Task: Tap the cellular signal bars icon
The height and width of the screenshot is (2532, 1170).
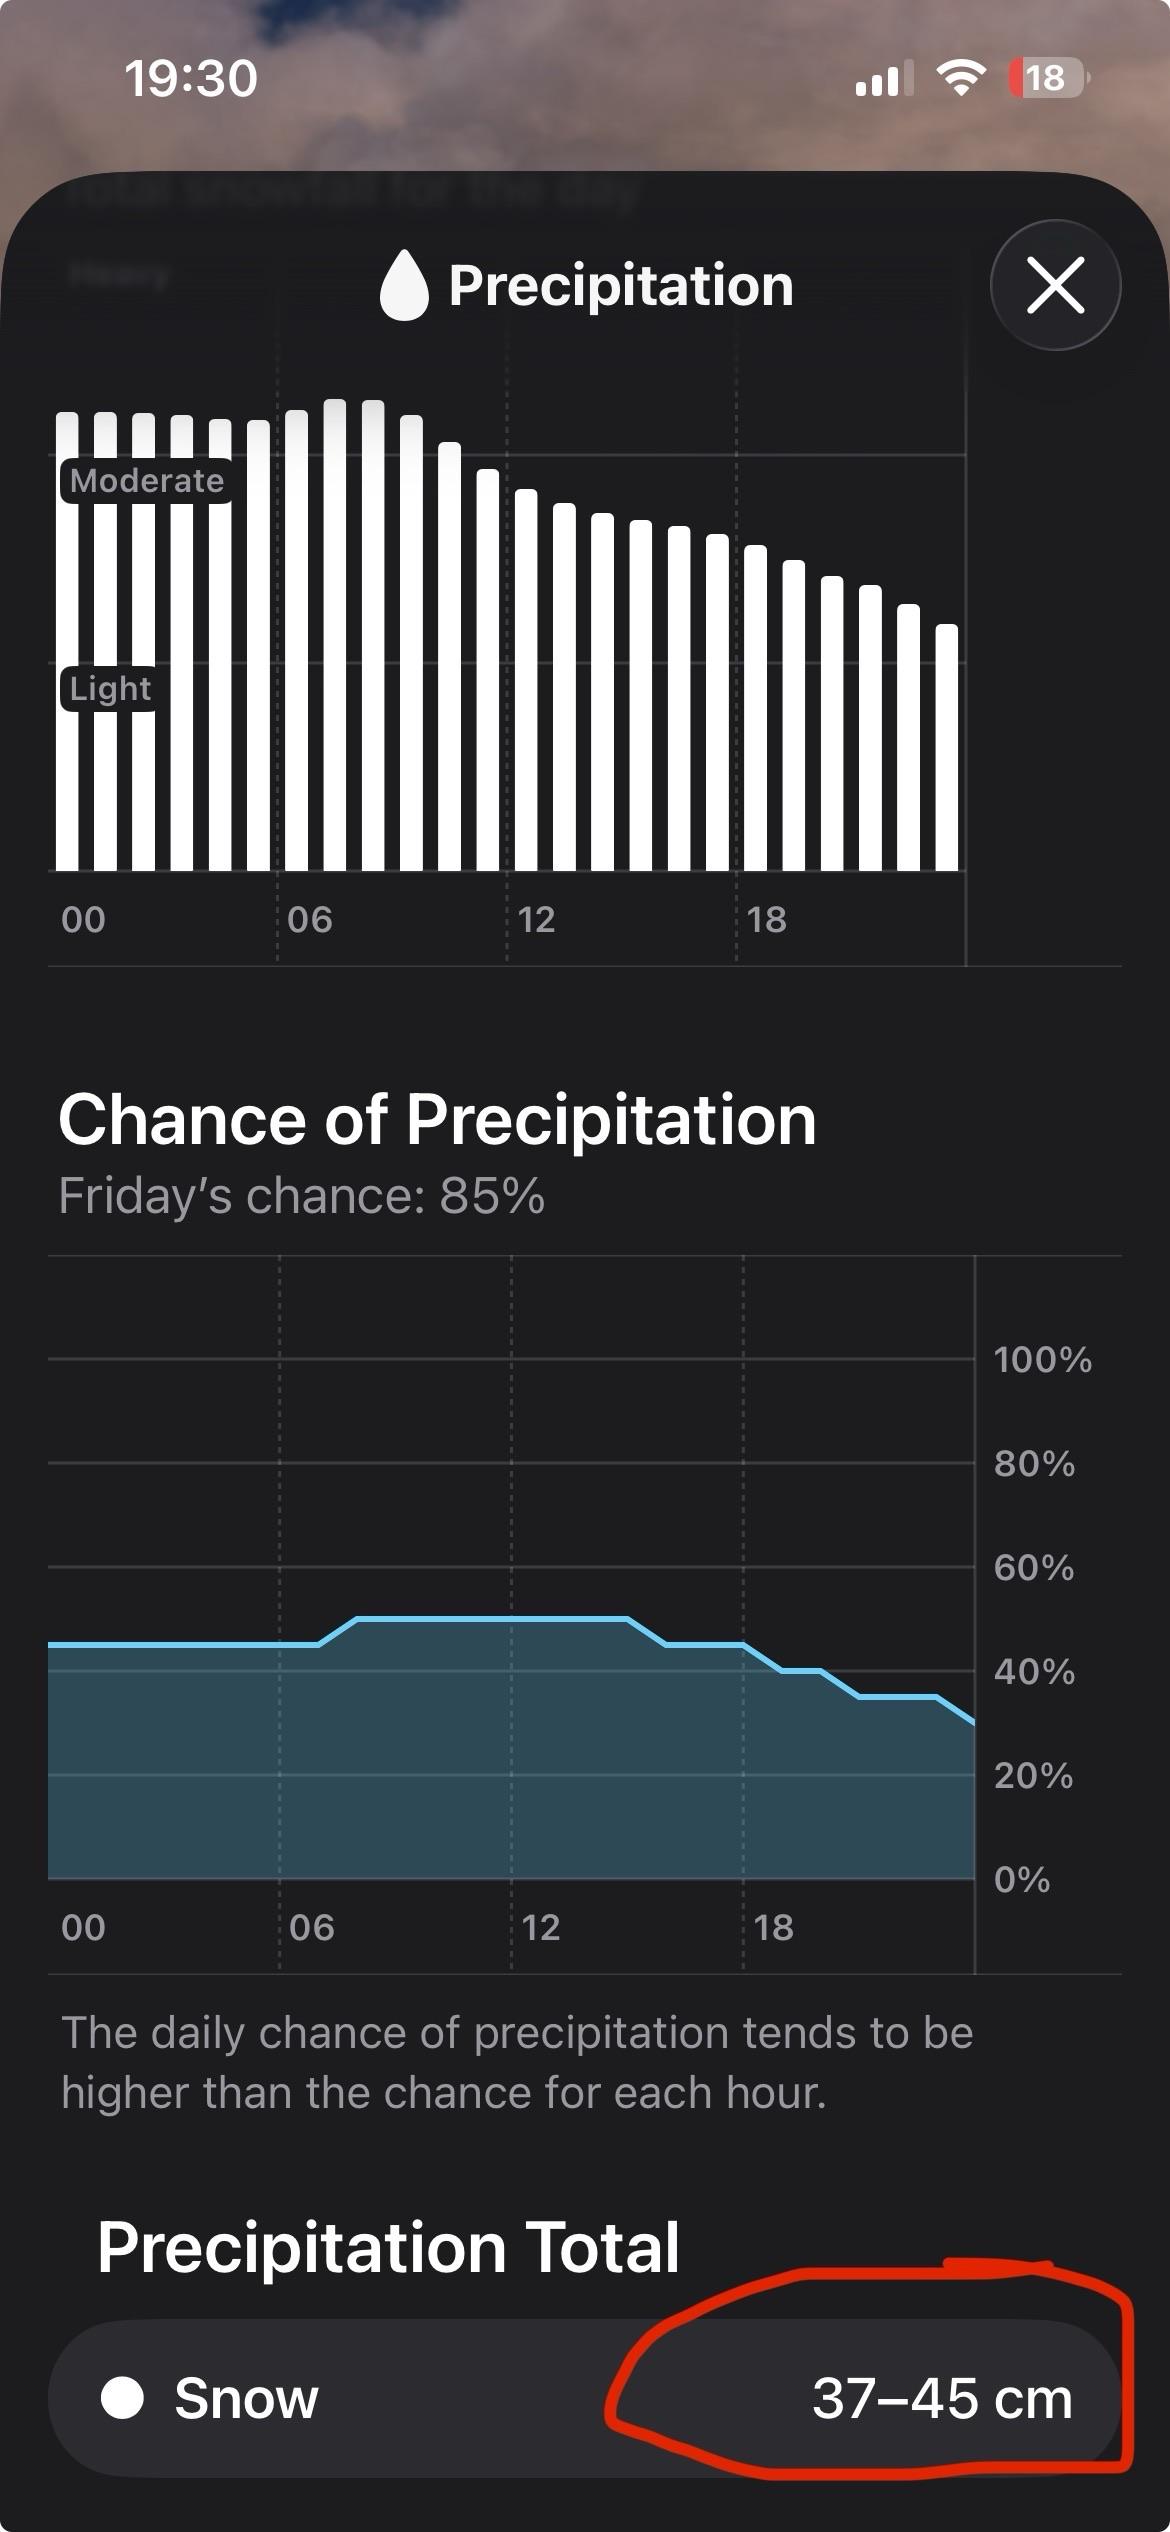Action: tap(883, 78)
